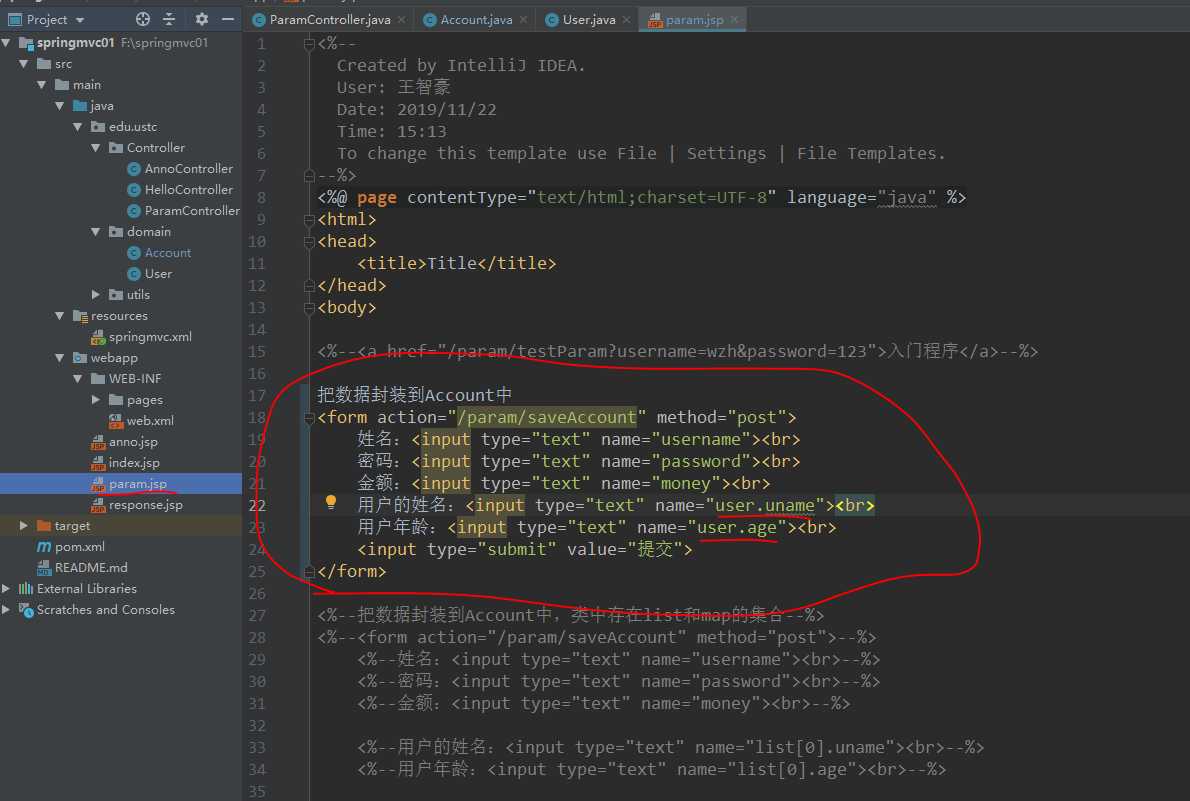Screen dimensions: 1190x801
Task: Close the User.java tab
Action: (x=626, y=20)
